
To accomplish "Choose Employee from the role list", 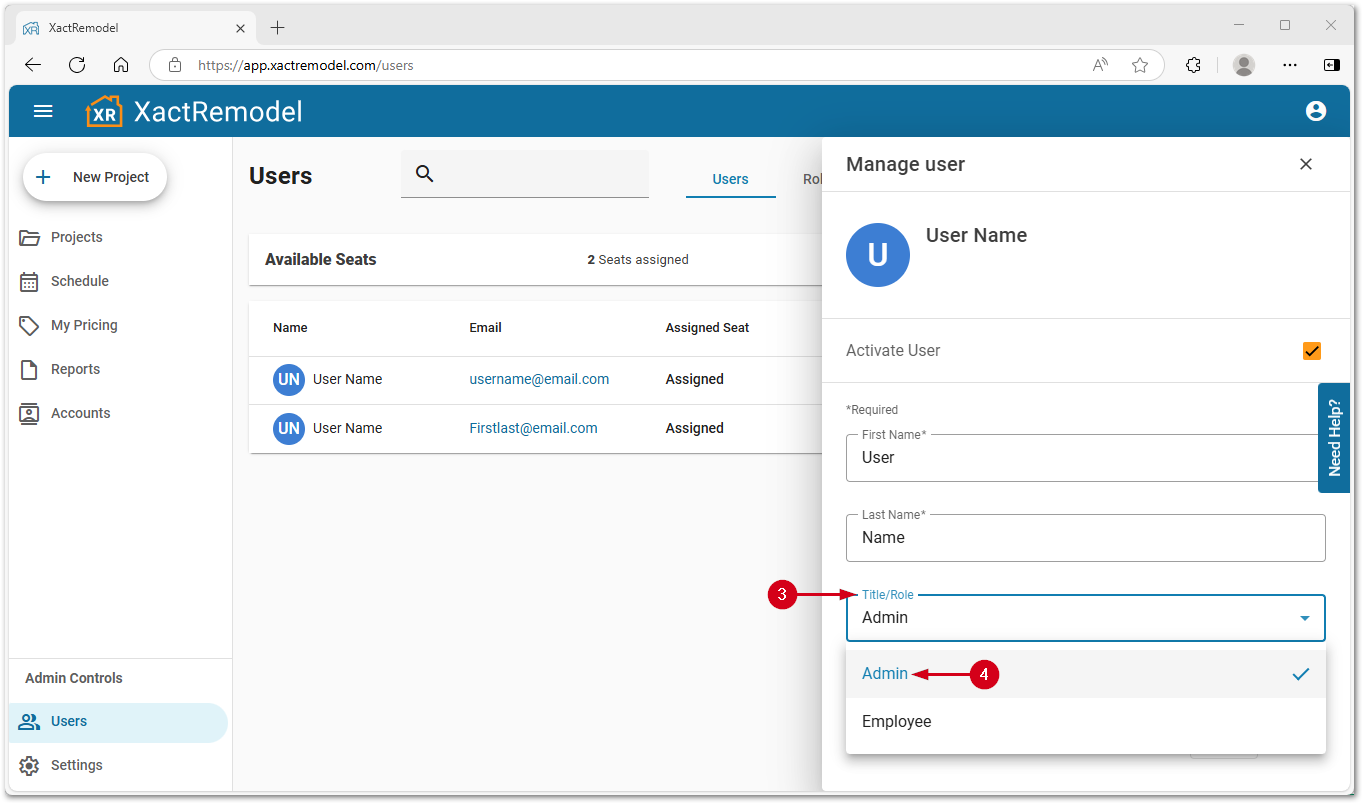I will 896,722.
